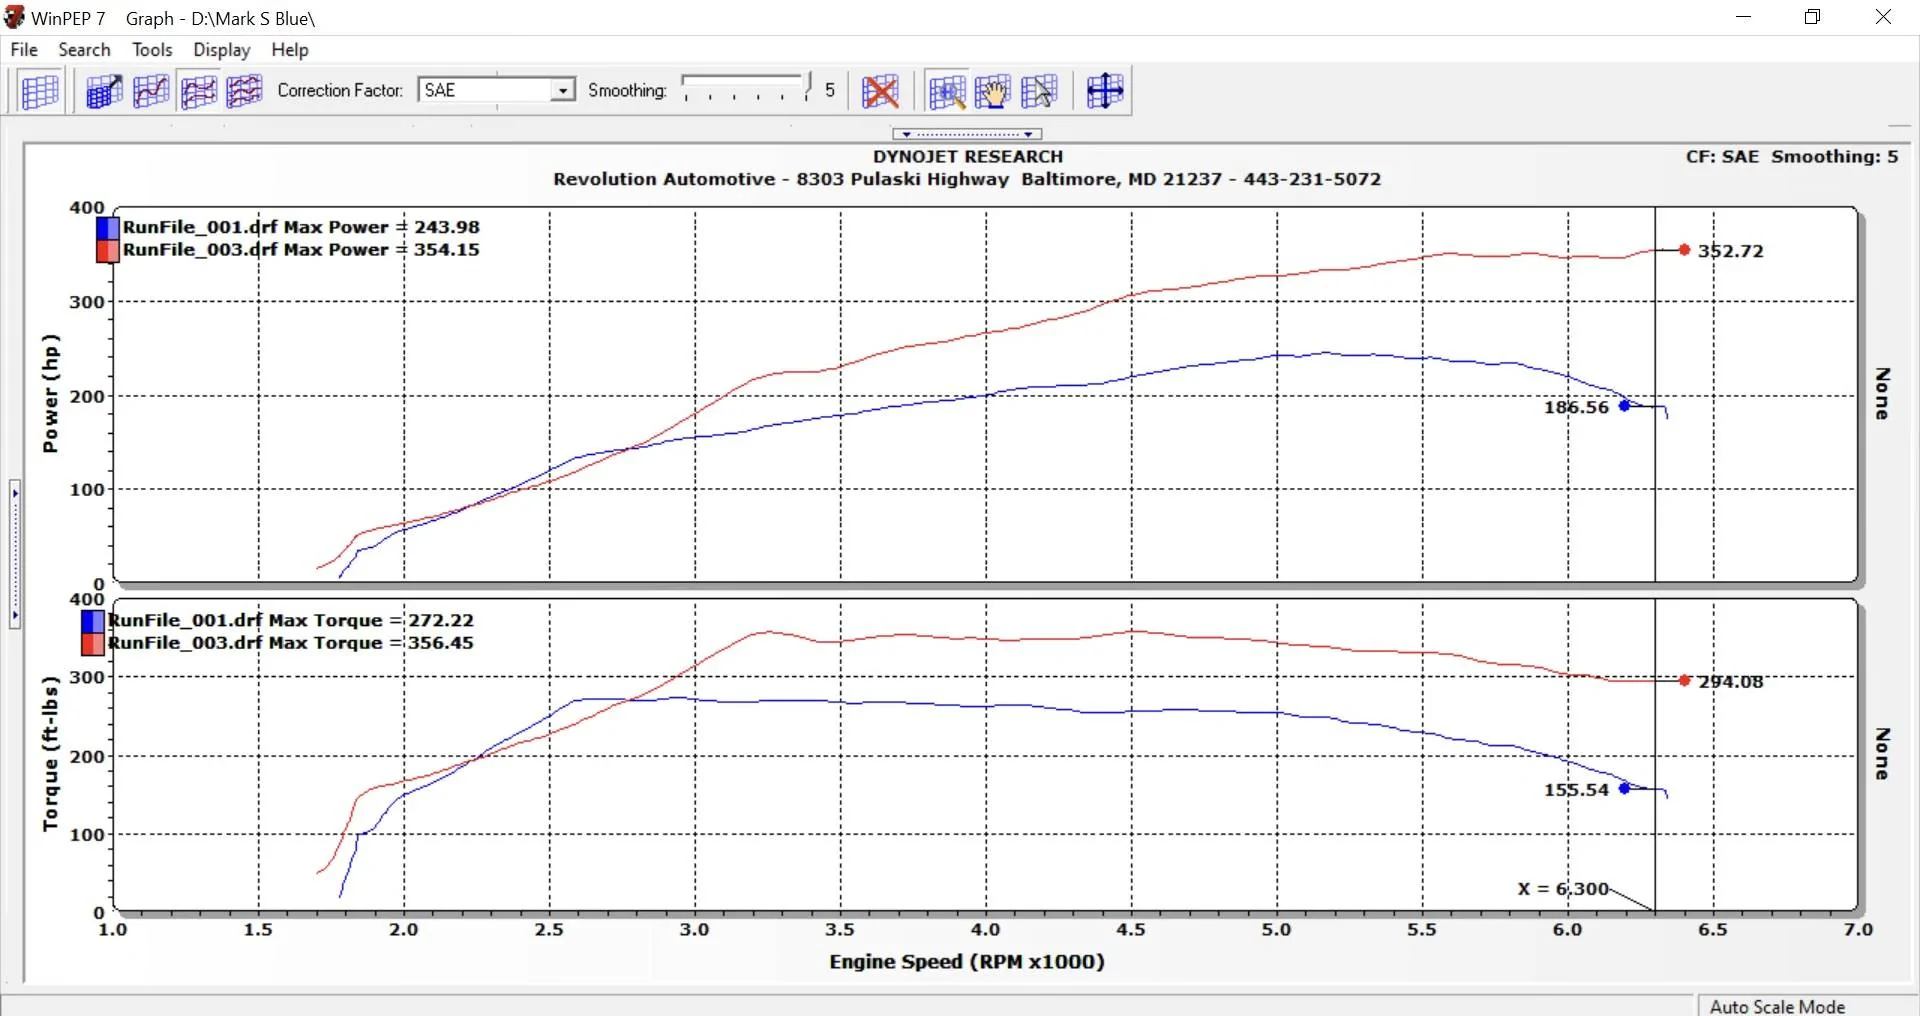The height and width of the screenshot is (1016, 1920).
Task: Click the 'None' right axis label of torque graph
Action: [1882, 754]
